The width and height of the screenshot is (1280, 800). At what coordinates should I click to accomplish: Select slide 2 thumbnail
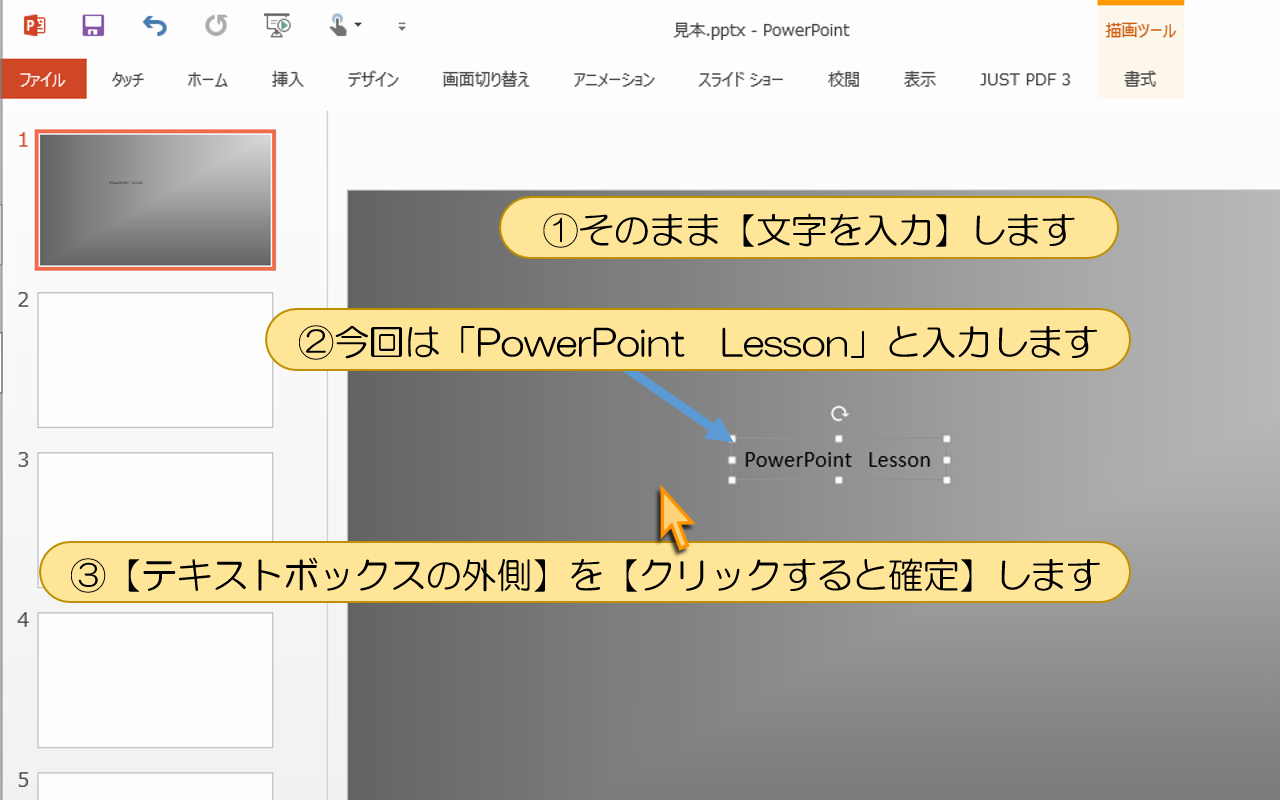tap(155, 360)
